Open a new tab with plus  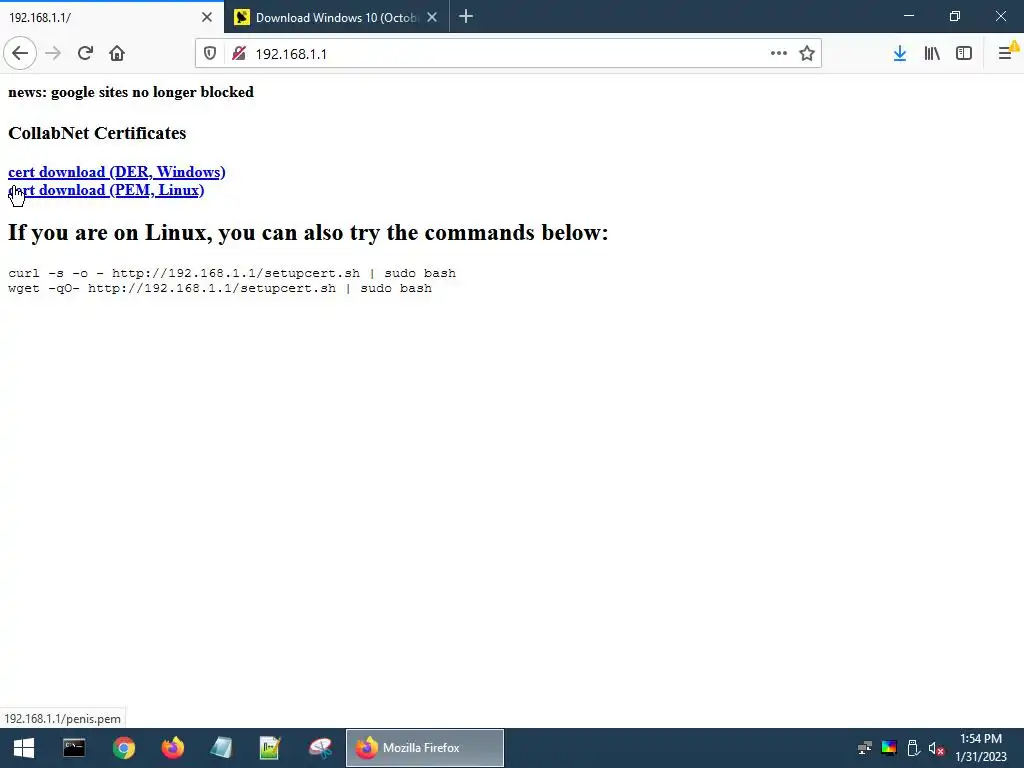pos(466,17)
